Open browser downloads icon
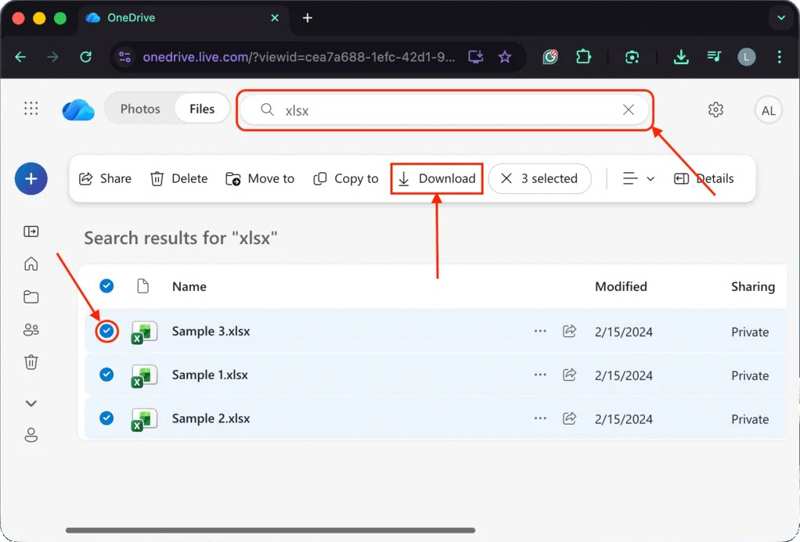Image resolution: width=800 pixels, height=542 pixels. tap(681, 57)
